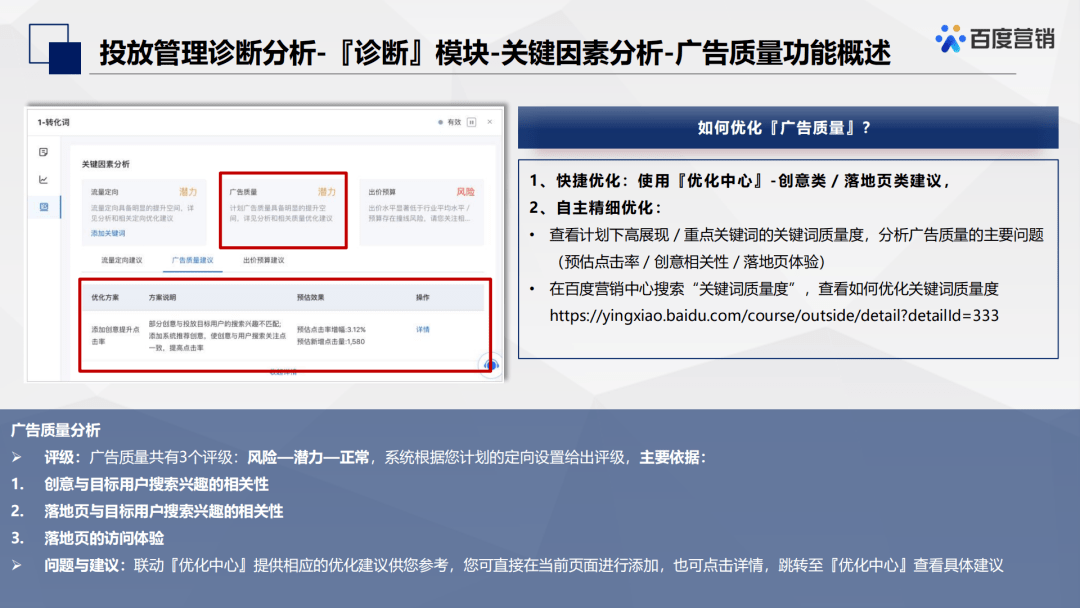
Task: Switch to 广告质量建议 tab
Action: tap(192, 260)
